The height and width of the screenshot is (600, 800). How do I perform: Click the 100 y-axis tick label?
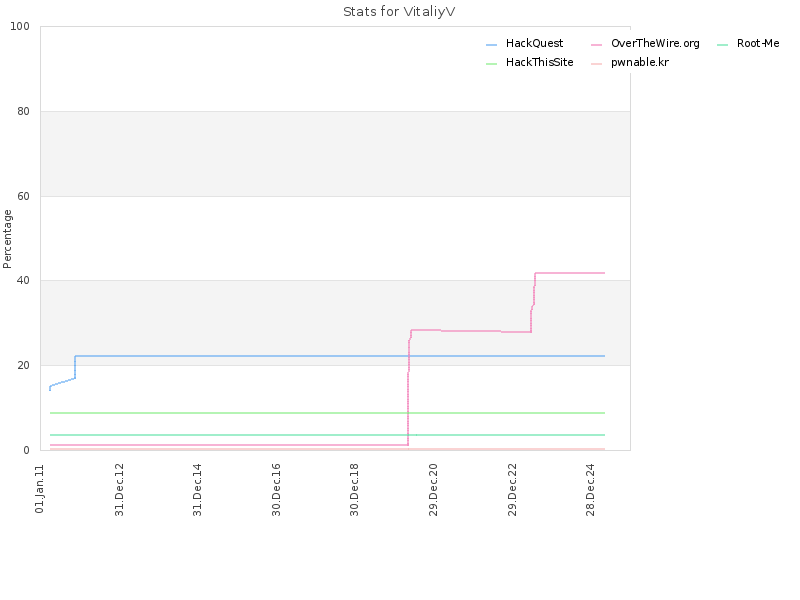(x=20, y=27)
